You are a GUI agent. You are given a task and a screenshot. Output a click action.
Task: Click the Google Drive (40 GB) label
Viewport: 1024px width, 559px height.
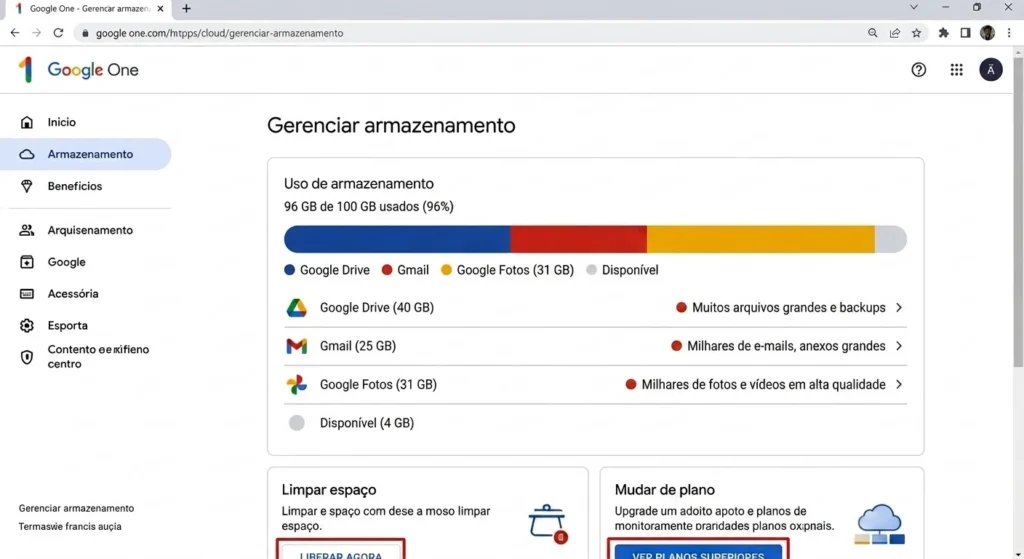(377, 308)
